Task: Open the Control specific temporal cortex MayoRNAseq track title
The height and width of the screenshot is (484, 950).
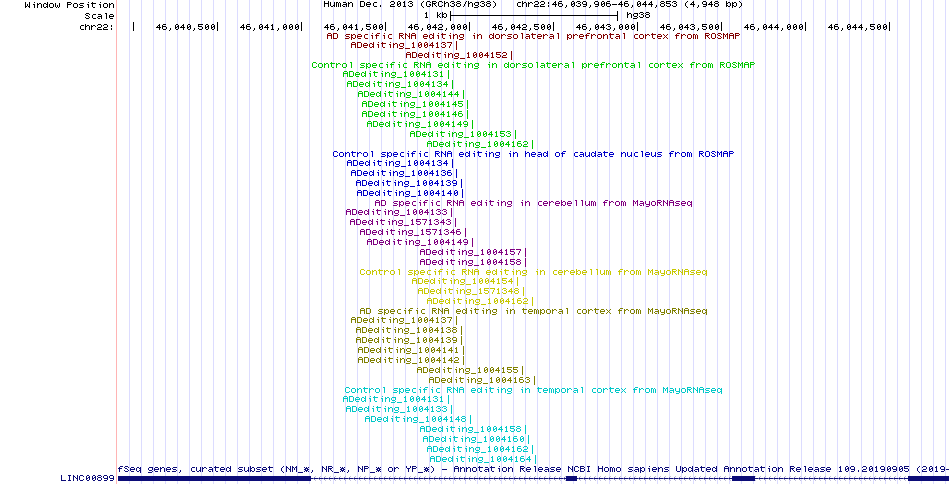Action: 533,390
